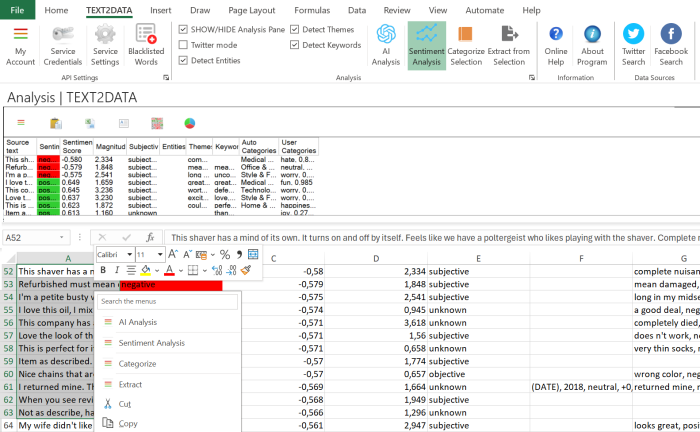Click the clipboard copy icon in pane
Screen dimensions: 700x432
pos(56,123)
